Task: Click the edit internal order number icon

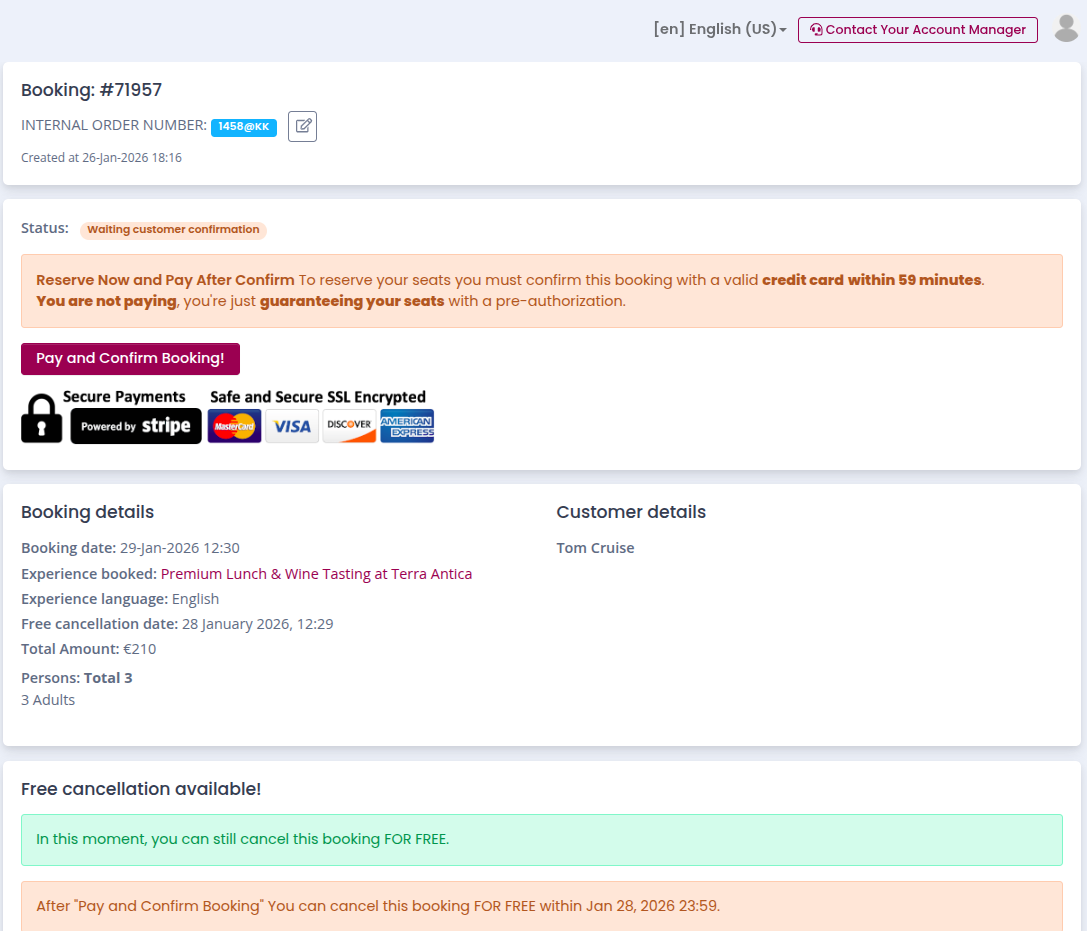Action: coord(302,127)
